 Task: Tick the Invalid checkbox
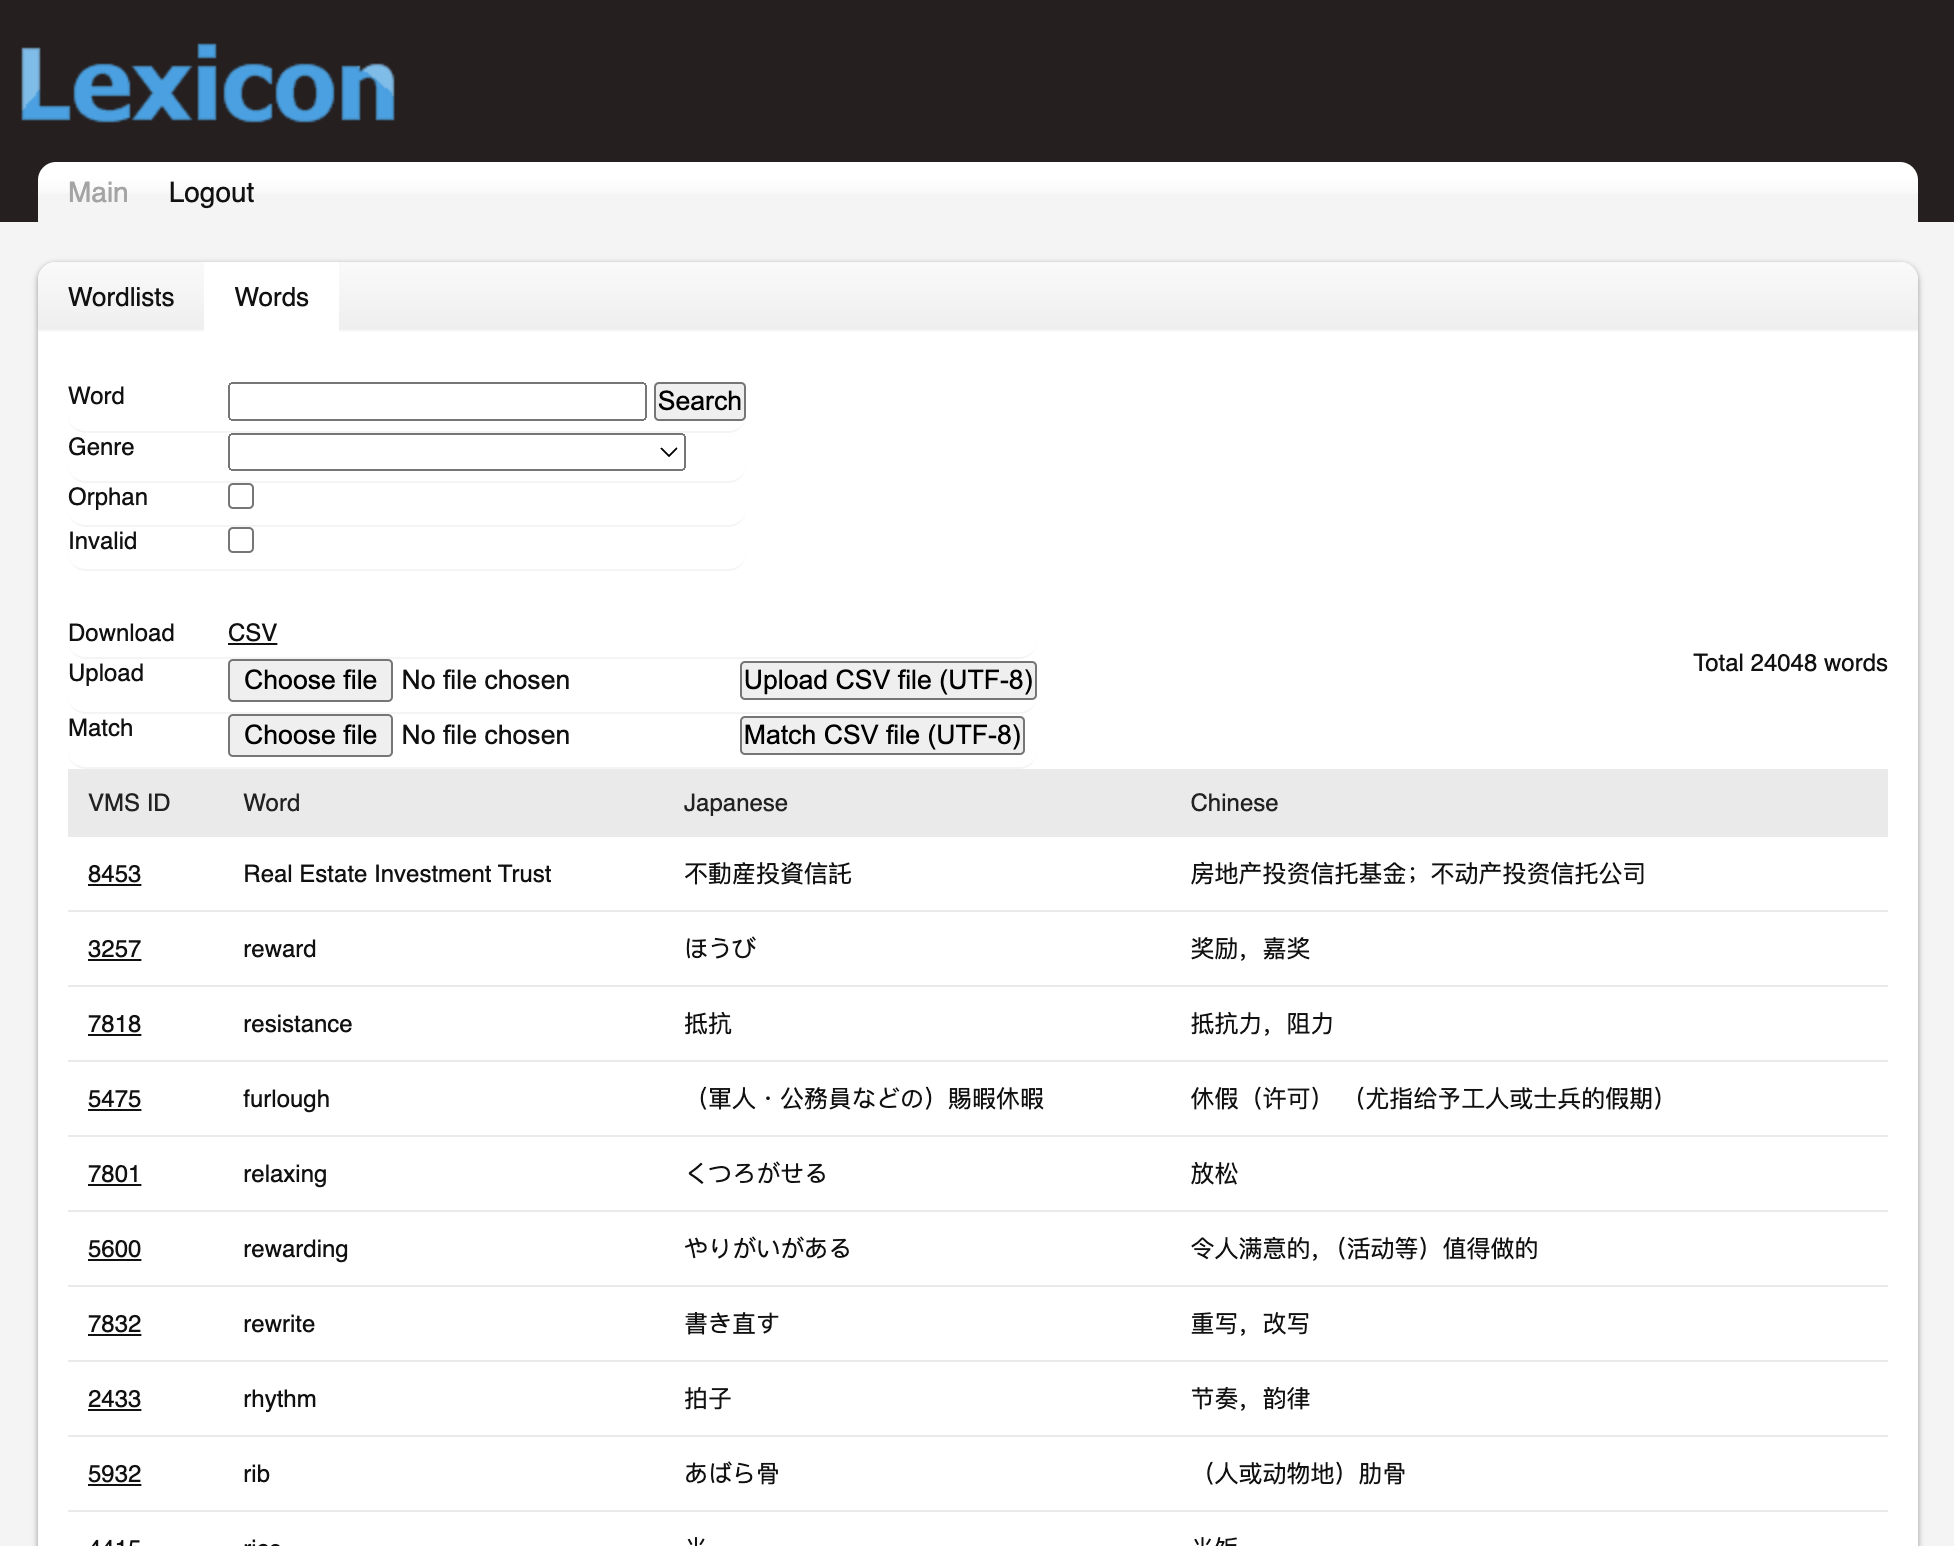[x=241, y=540]
